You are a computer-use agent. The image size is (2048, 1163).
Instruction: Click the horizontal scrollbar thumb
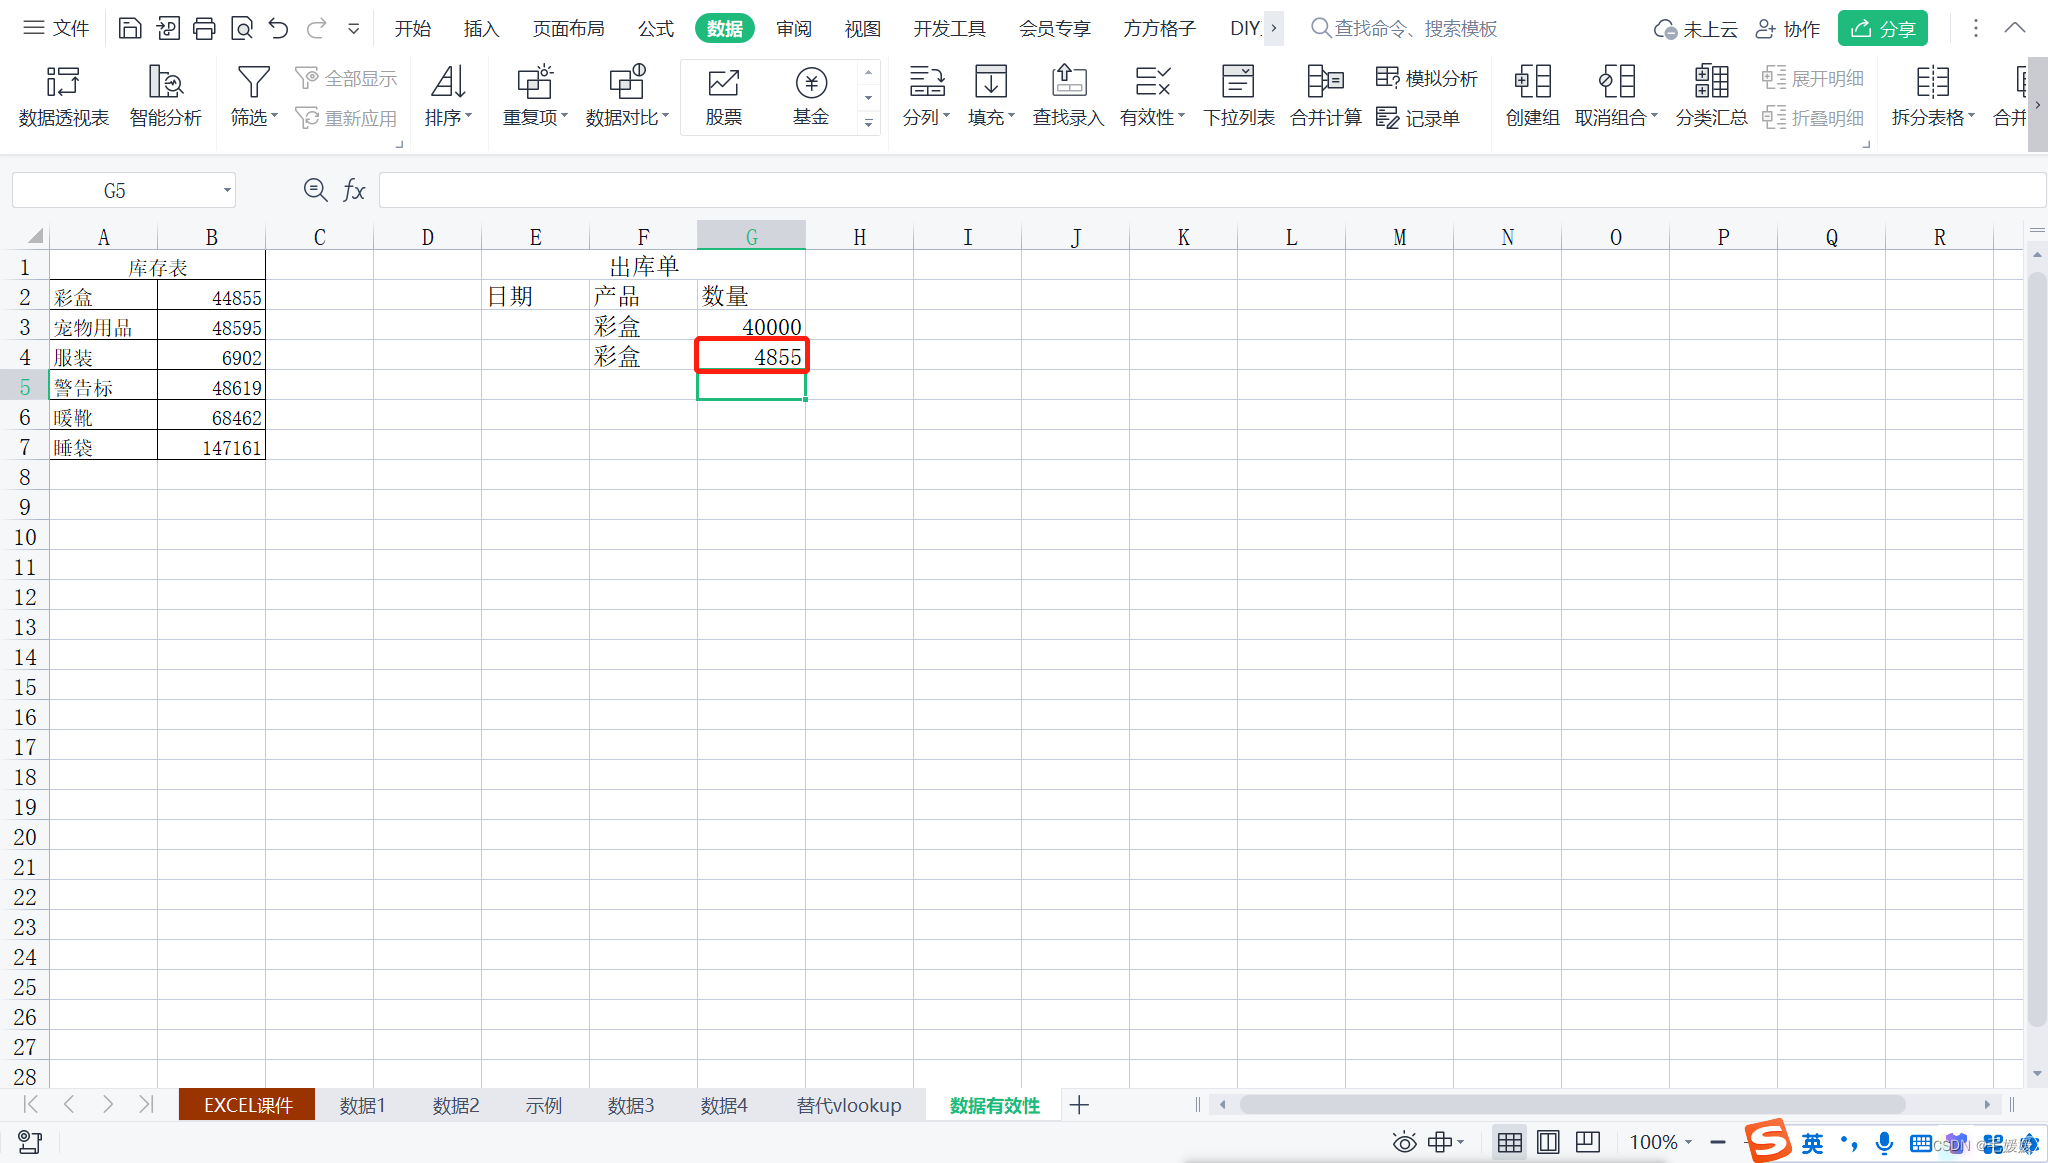1572,1104
